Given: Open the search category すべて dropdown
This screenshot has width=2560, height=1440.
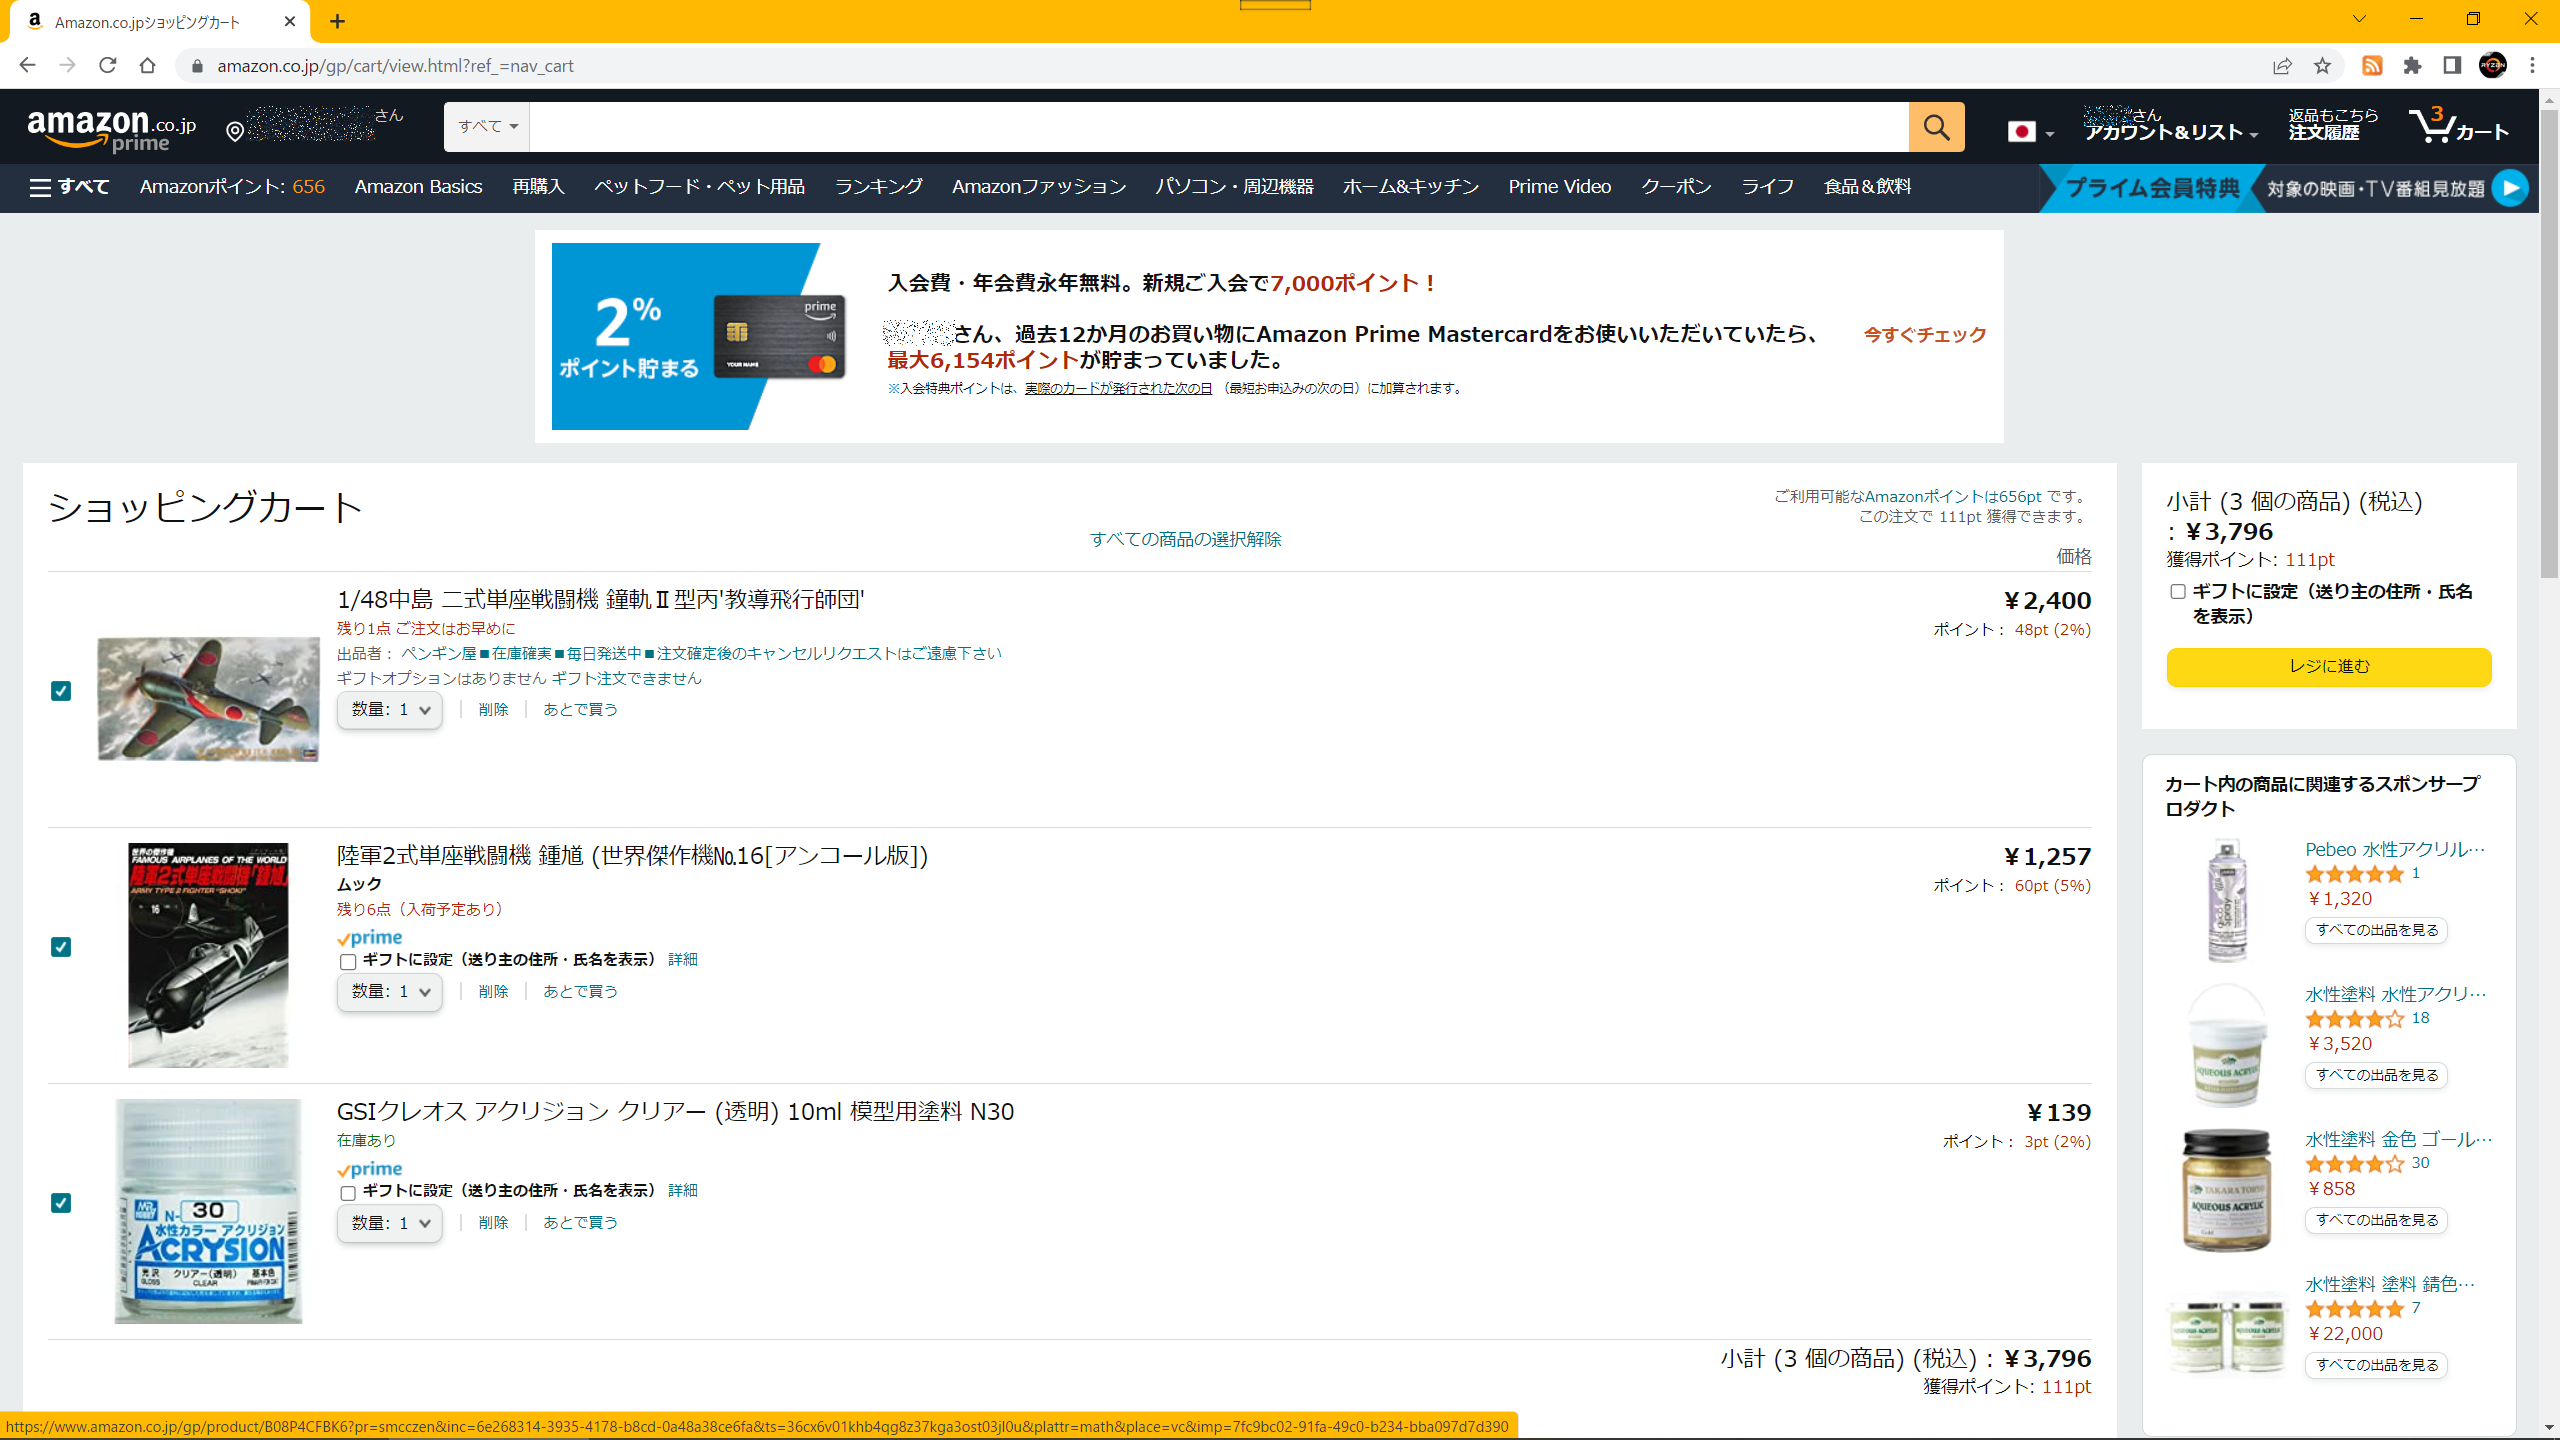Looking at the screenshot, I should pos(487,127).
